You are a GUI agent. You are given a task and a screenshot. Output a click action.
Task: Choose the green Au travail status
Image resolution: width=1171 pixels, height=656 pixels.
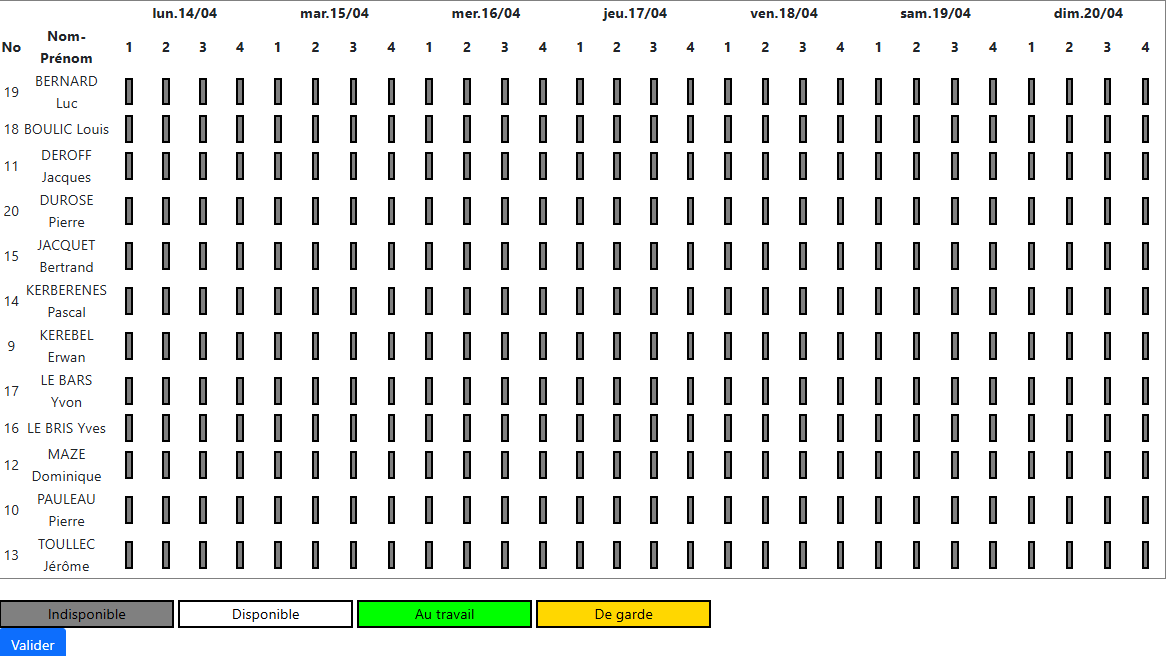[444, 614]
